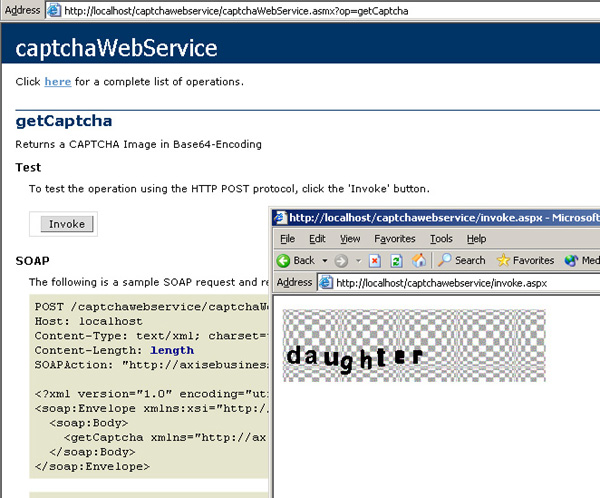Open the 'here' operations list link
Screen dimensions: 600x498
click(x=58, y=82)
